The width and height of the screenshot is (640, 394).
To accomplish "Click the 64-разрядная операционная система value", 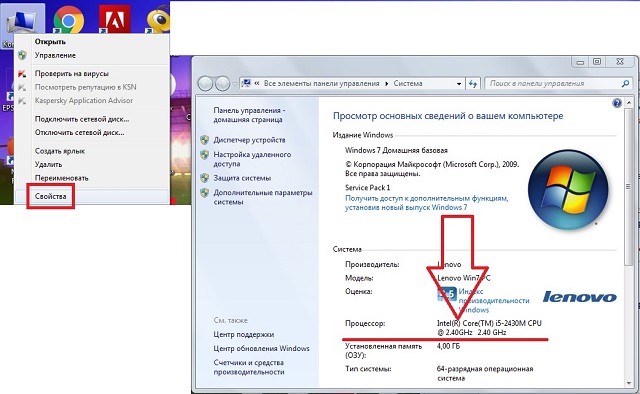I will pyautogui.click(x=485, y=373).
